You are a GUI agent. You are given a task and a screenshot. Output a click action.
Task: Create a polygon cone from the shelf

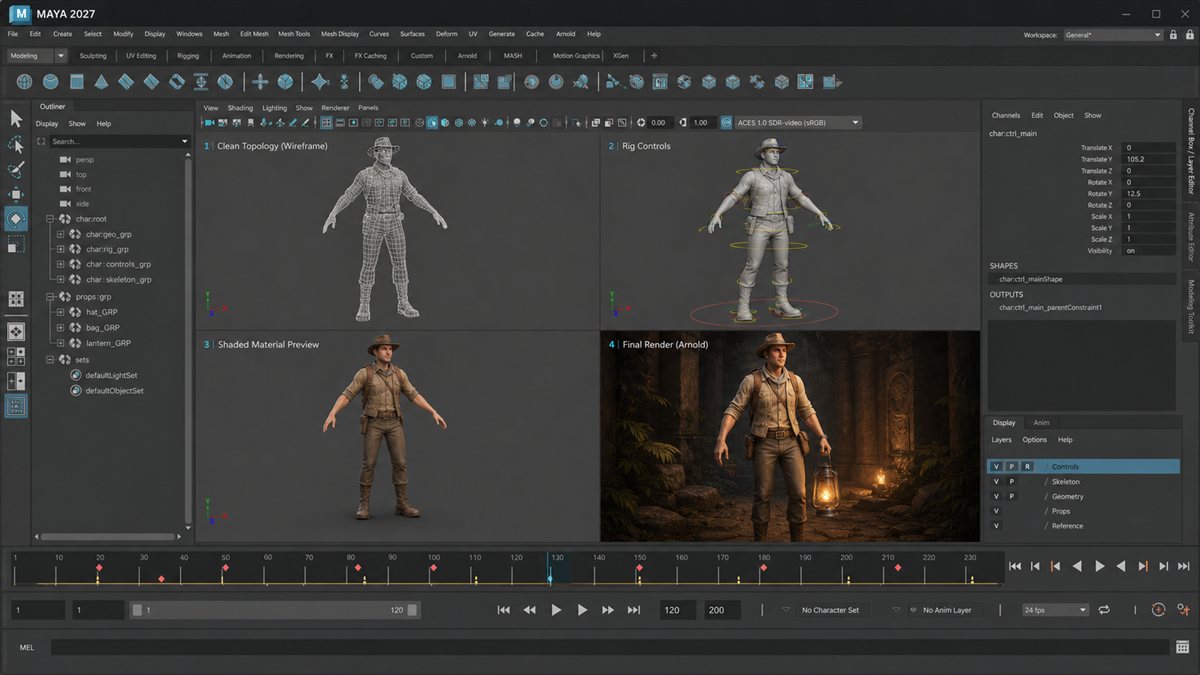tap(102, 81)
